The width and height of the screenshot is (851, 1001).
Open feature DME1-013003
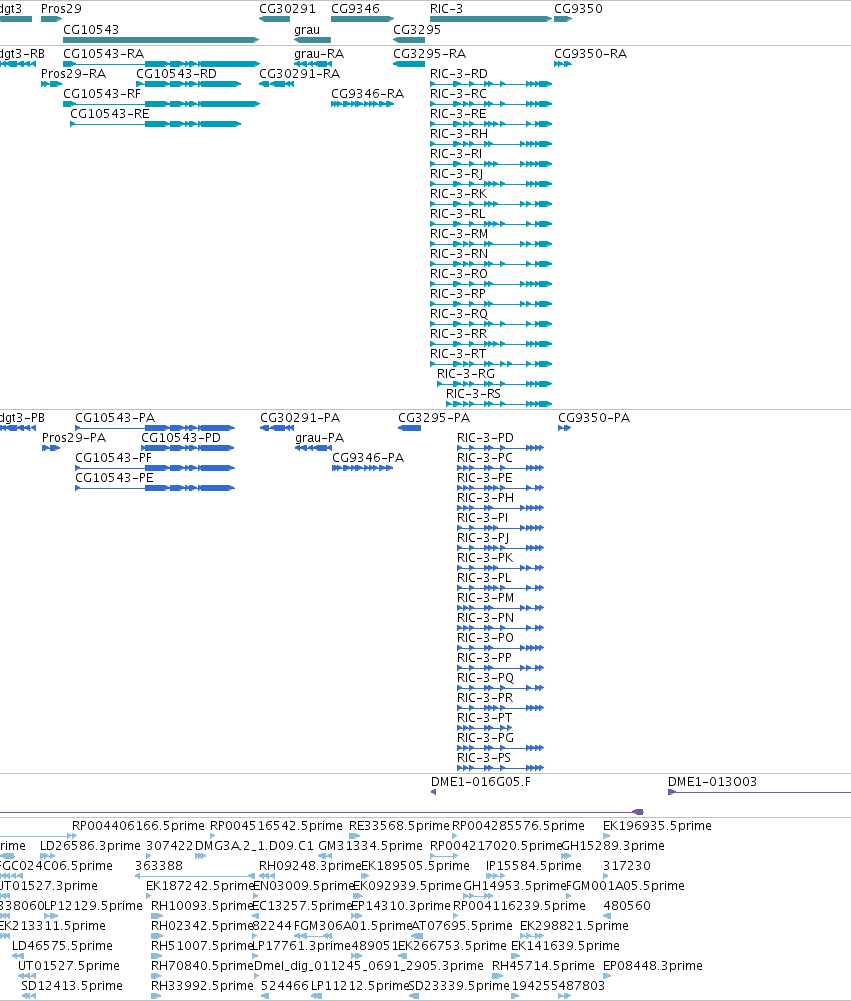tap(712, 782)
